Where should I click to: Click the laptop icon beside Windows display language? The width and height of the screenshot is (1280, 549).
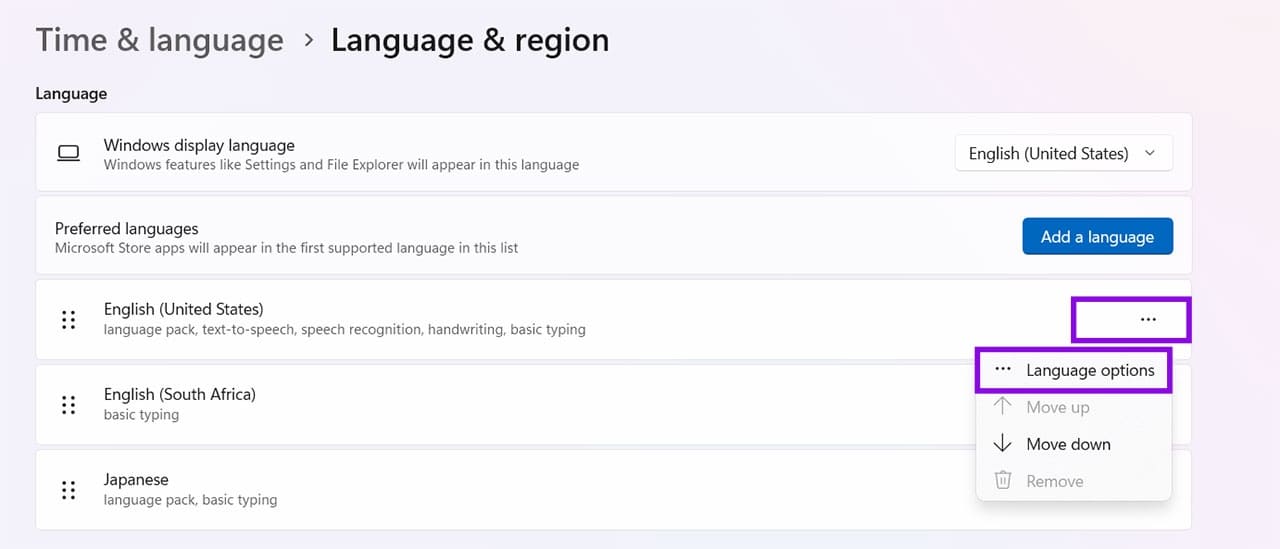[68, 153]
